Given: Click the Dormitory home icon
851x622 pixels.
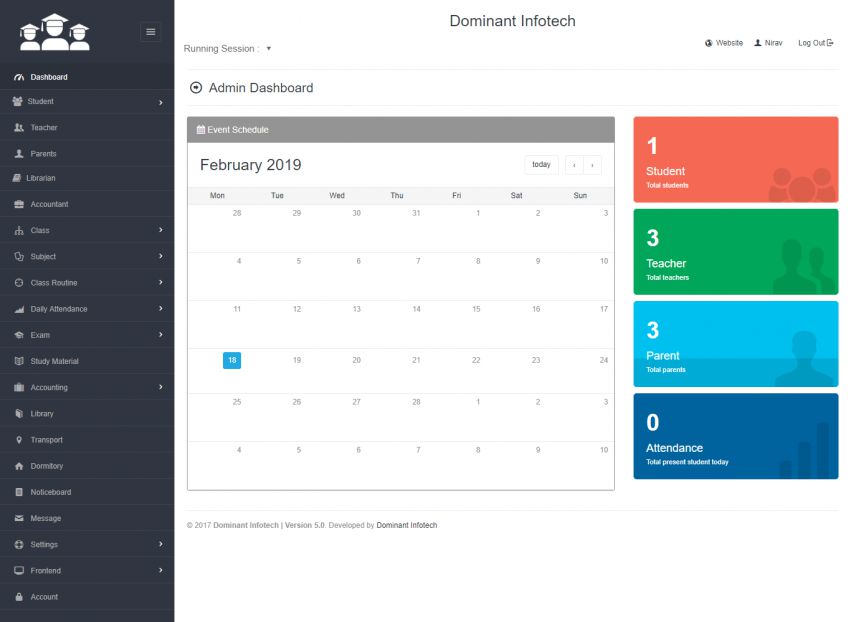Looking at the screenshot, I should click(x=19, y=466).
